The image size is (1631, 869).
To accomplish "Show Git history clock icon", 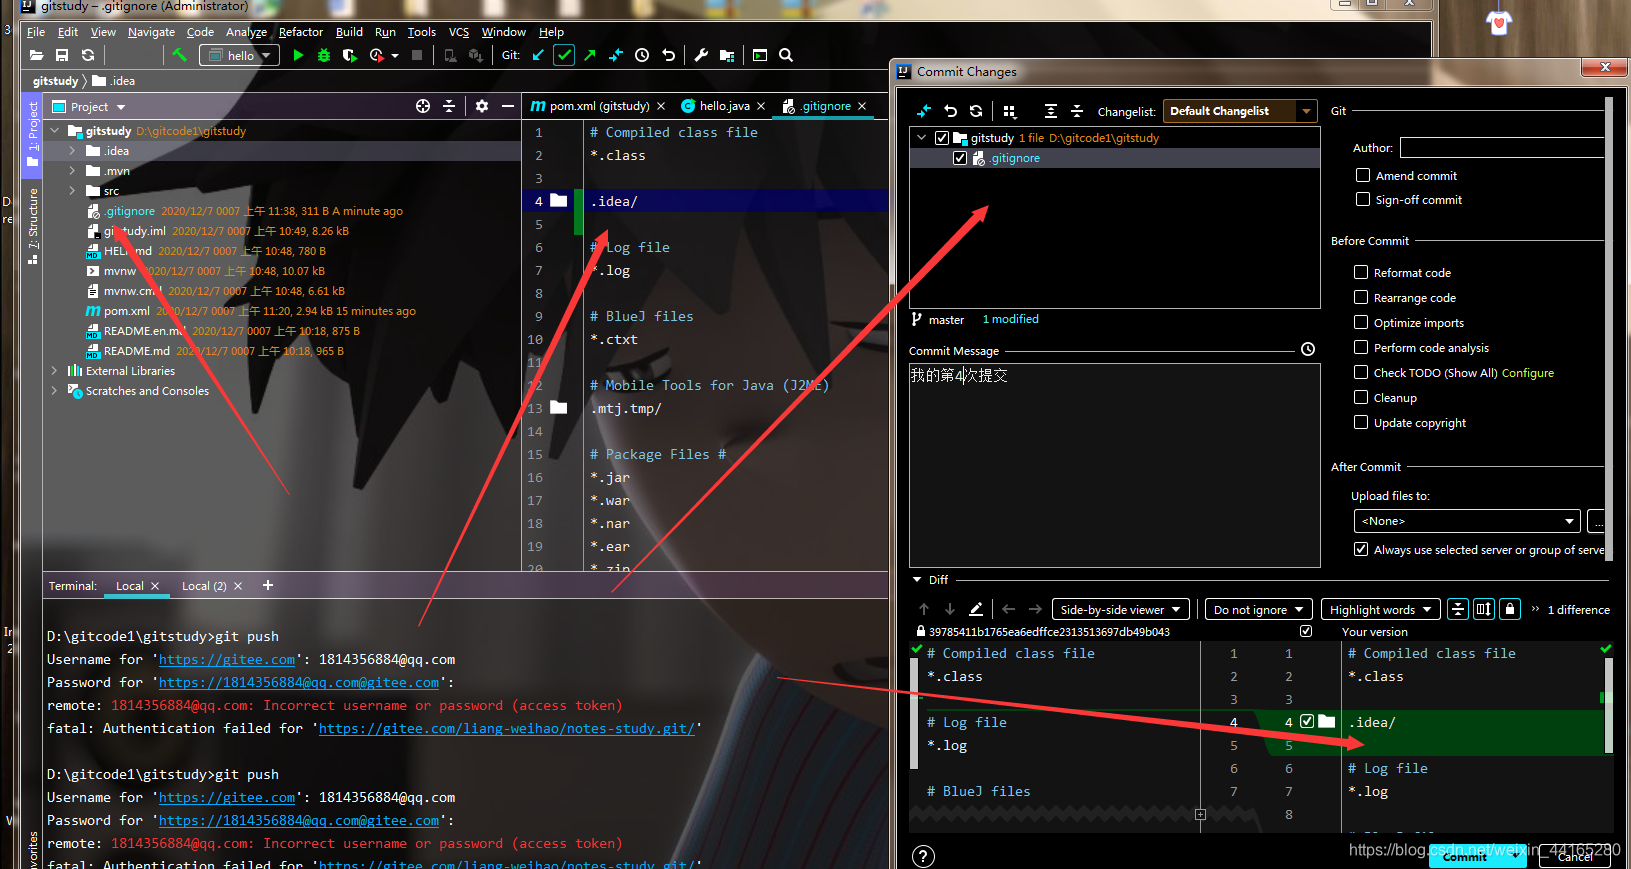I will (642, 55).
